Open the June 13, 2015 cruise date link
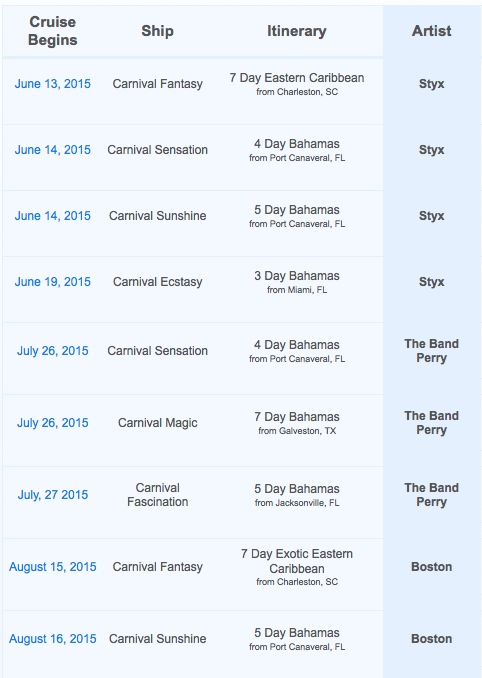Image resolution: width=482 pixels, height=678 pixels. tap(53, 84)
